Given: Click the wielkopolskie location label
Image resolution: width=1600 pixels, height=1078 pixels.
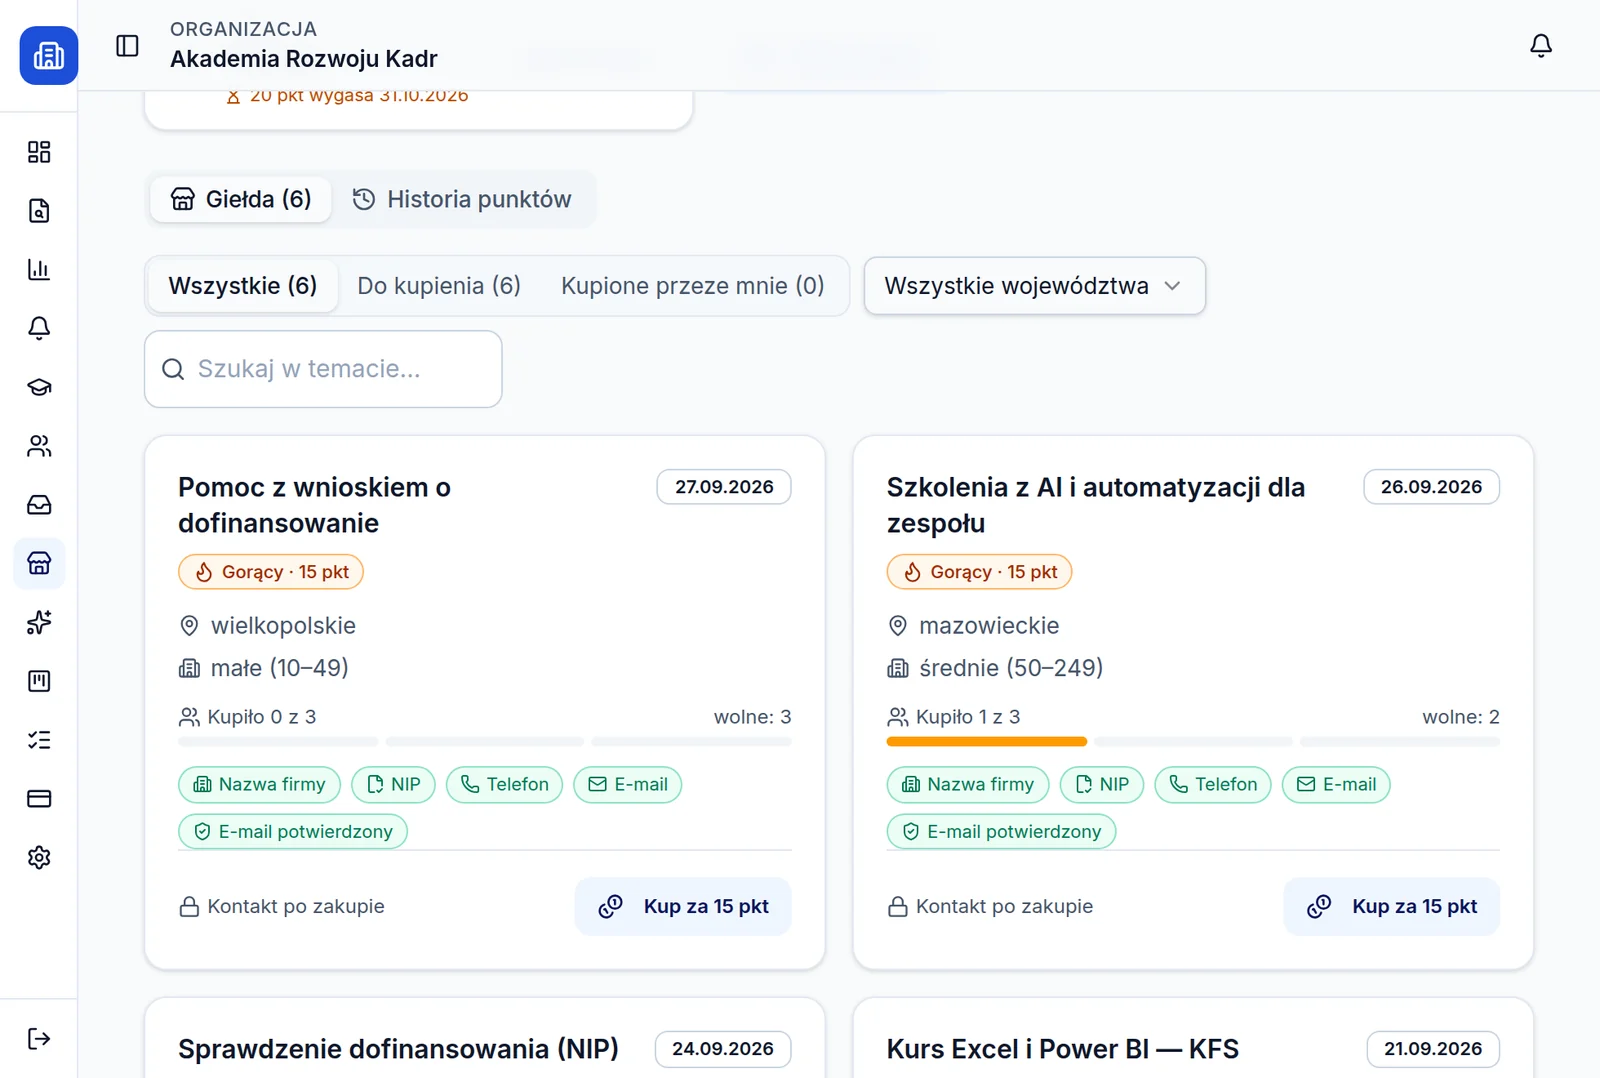Looking at the screenshot, I should point(283,626).
